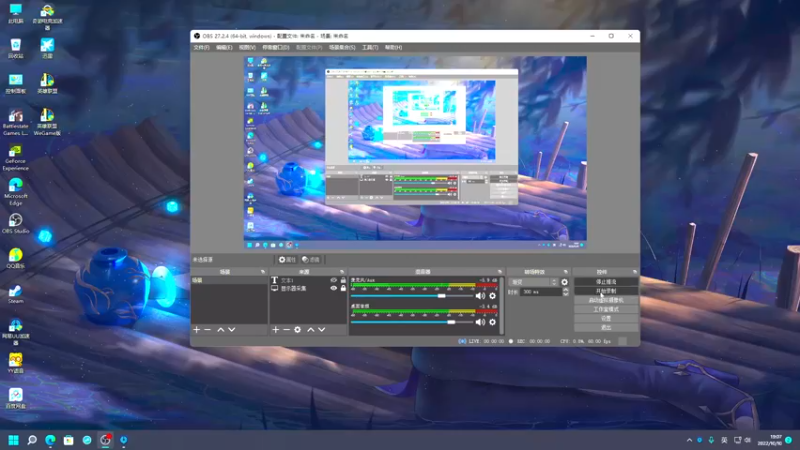Move the scene down in the Scenes list
Viewport: 800px width, 450px height.
[x=232, y=330]
